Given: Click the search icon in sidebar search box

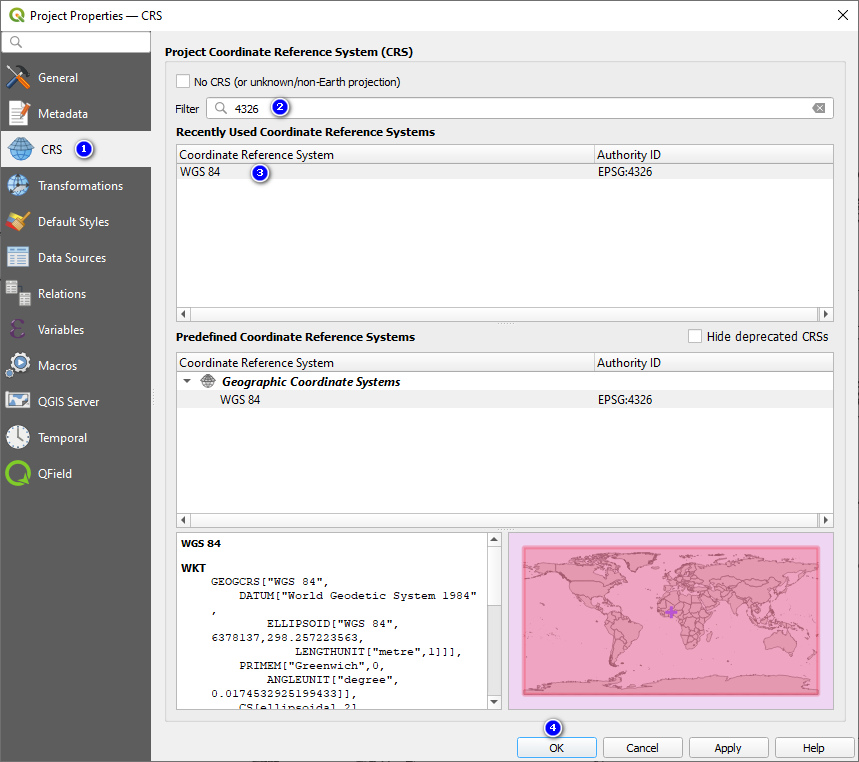Looking at the screenshot, I should click(x=16, y=42).
